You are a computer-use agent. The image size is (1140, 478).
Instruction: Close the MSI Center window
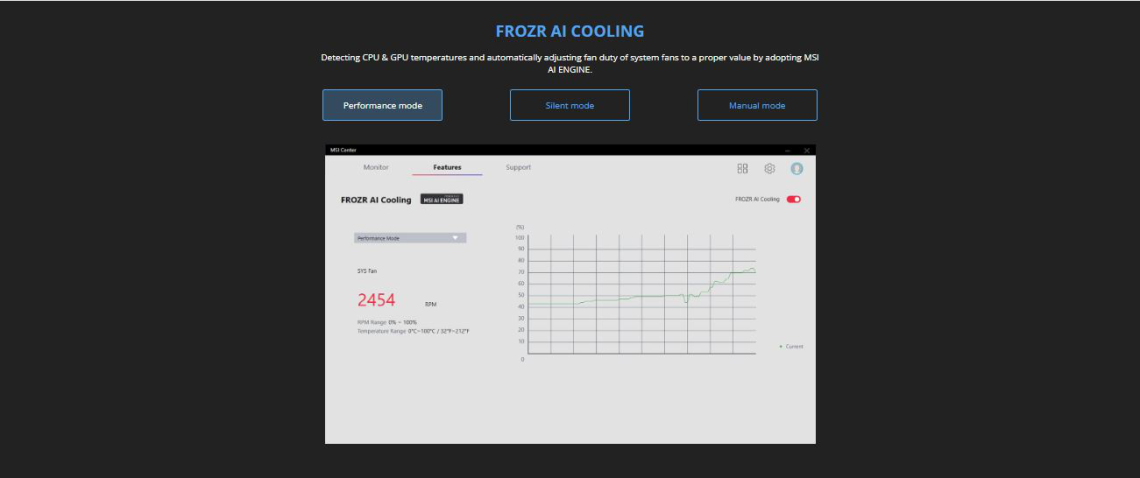tap(806, 150)
